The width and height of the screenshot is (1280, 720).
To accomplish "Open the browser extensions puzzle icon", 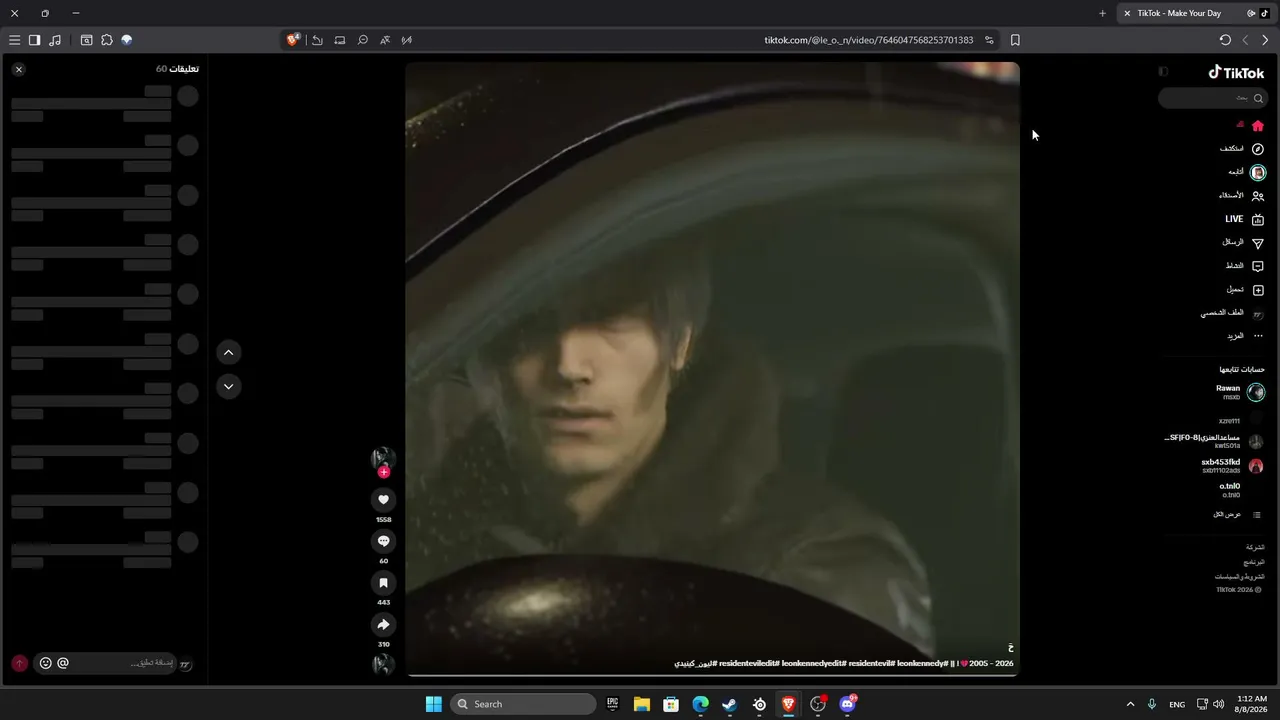I will 107,40.
